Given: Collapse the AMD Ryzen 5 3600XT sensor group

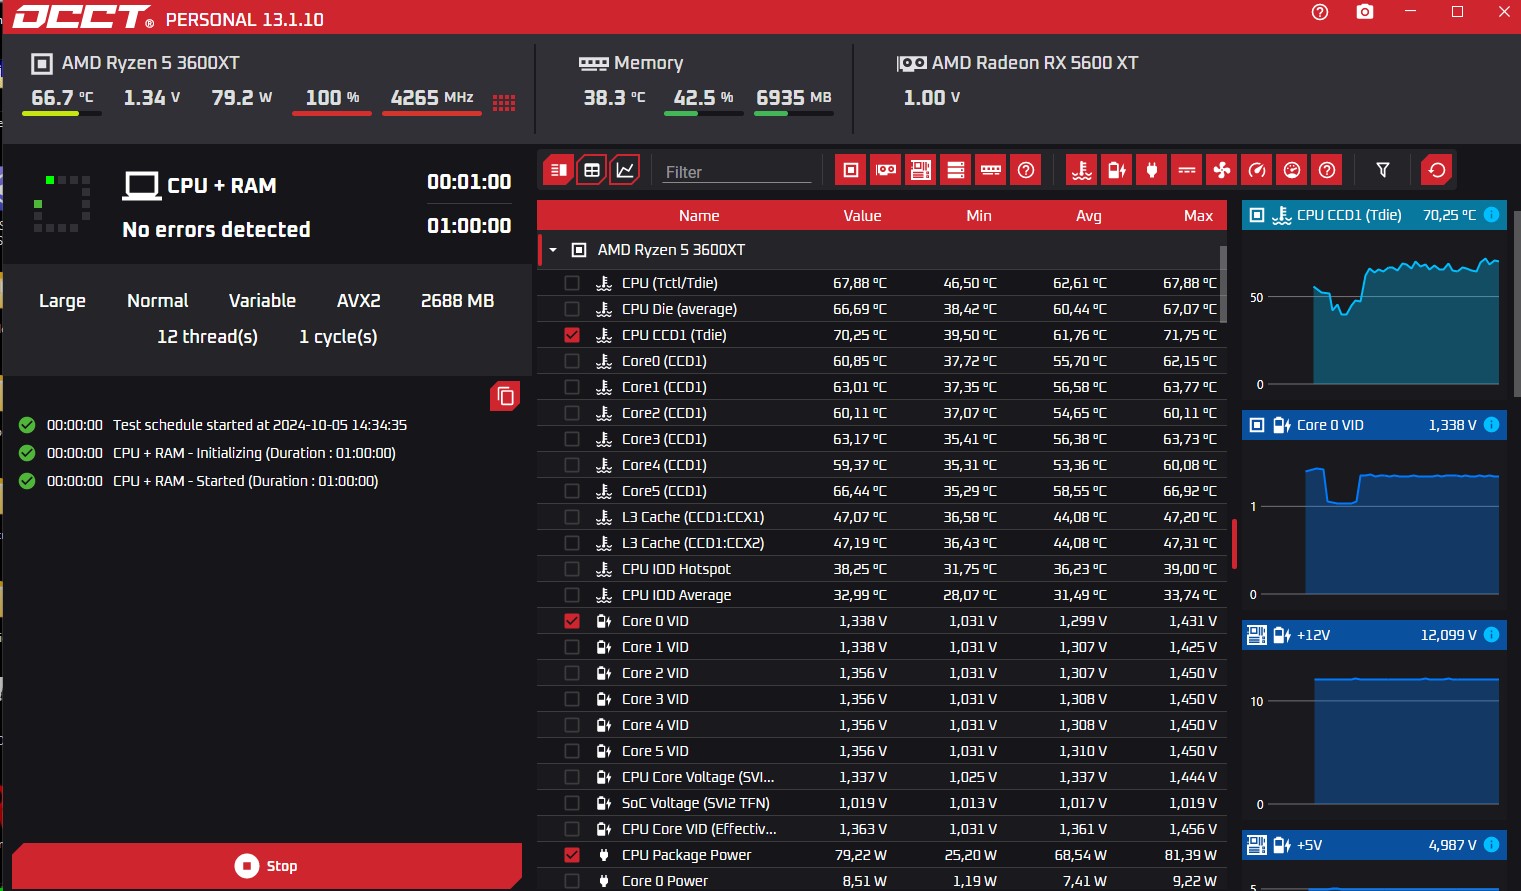Looking at the screenshot, I should [x=553, y=250].
